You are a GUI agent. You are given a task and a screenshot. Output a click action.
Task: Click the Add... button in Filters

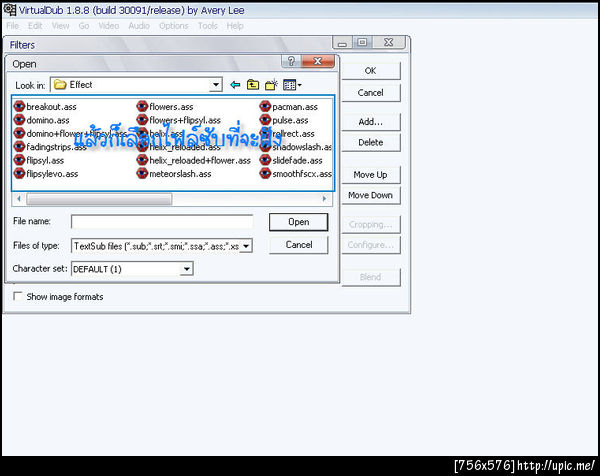(x=370, y=122)
